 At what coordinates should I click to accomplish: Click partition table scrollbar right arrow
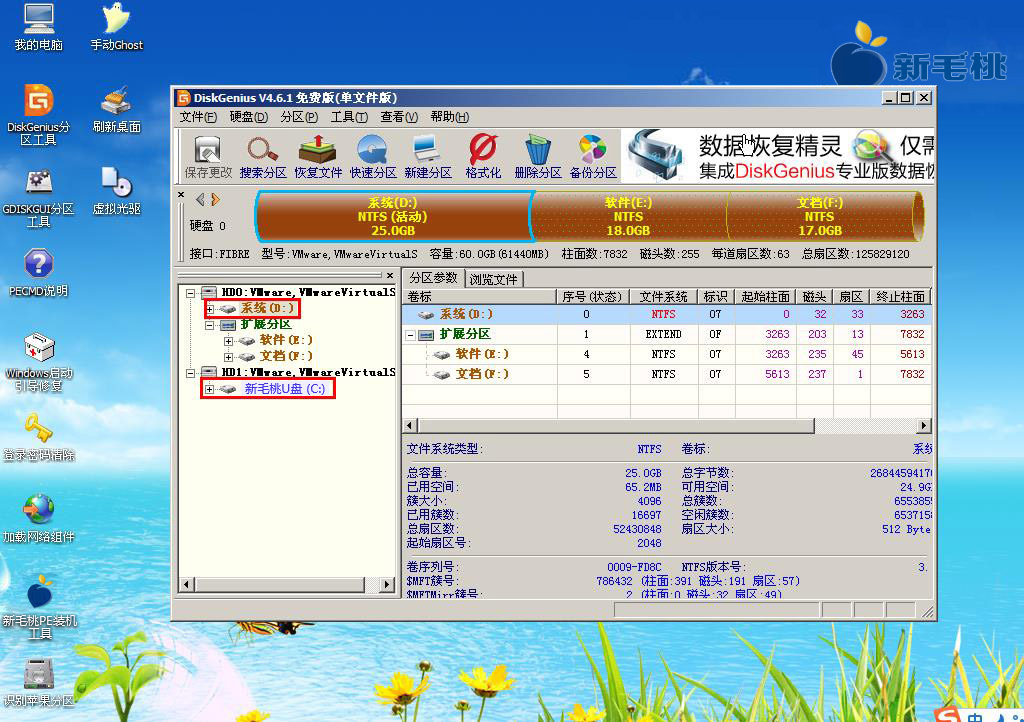point(923,426)
